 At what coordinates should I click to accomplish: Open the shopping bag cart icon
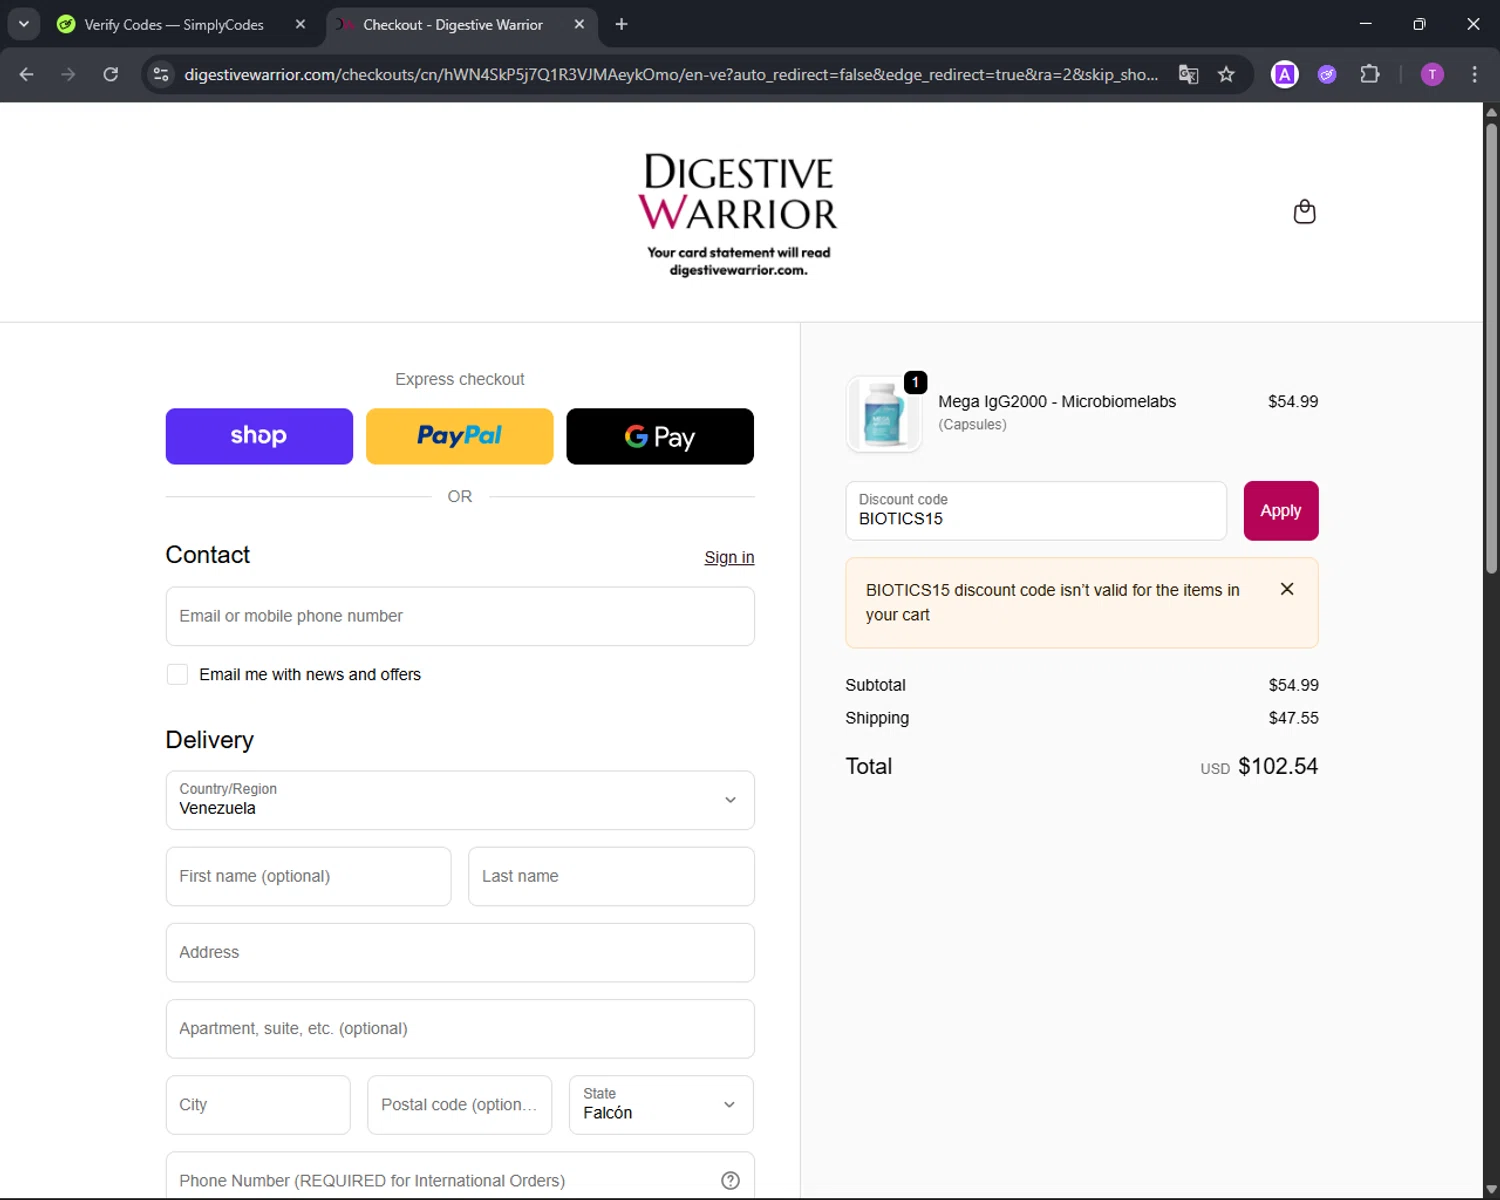point(1304,212)
